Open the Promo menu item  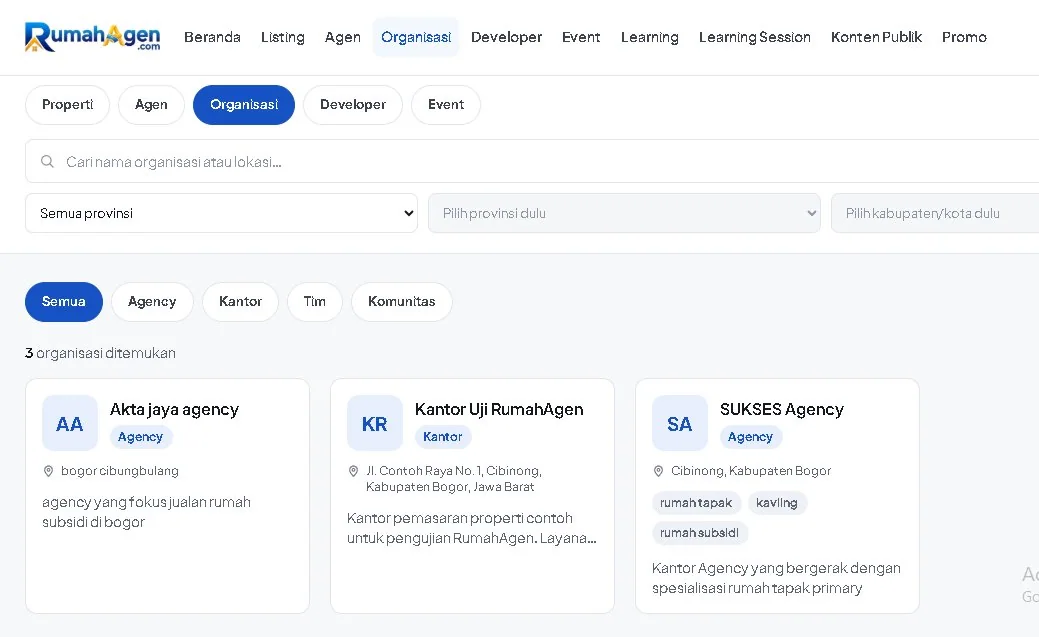pos(964,37)
